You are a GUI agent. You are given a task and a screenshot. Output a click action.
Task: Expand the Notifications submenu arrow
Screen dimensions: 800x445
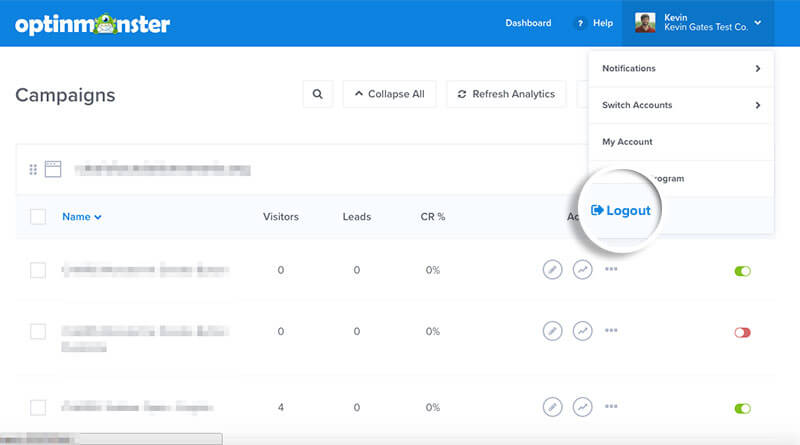pyautogui.click(x=758, y=68)
